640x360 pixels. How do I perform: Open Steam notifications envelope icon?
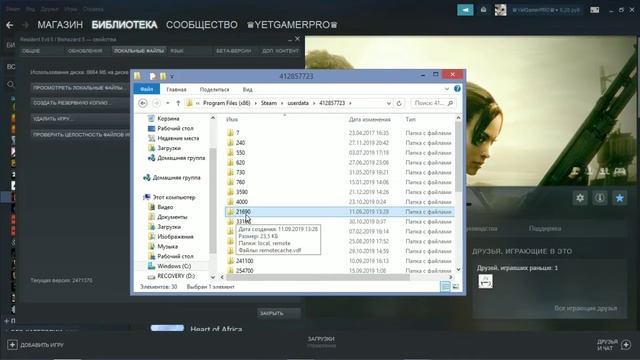click(484, 10)
